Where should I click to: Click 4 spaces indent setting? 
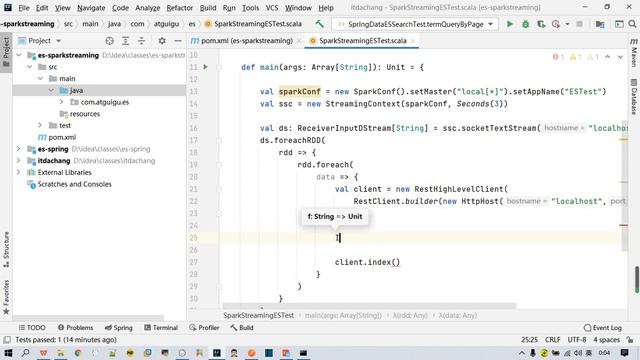607,340
